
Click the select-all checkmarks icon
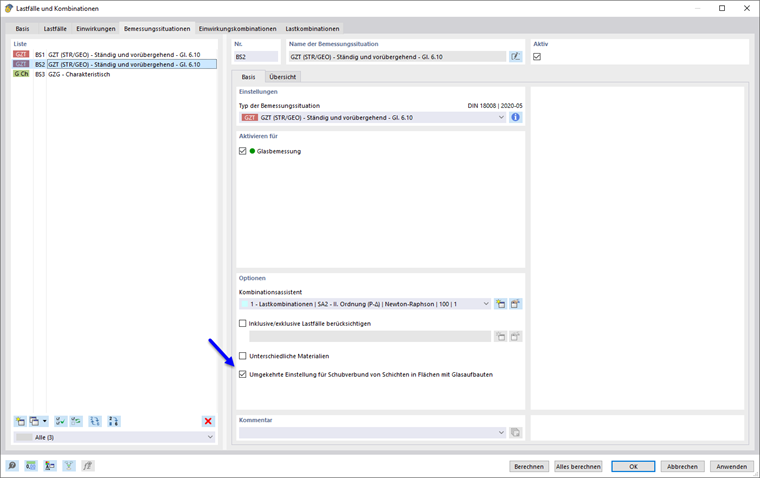click(x=61, y=421)
